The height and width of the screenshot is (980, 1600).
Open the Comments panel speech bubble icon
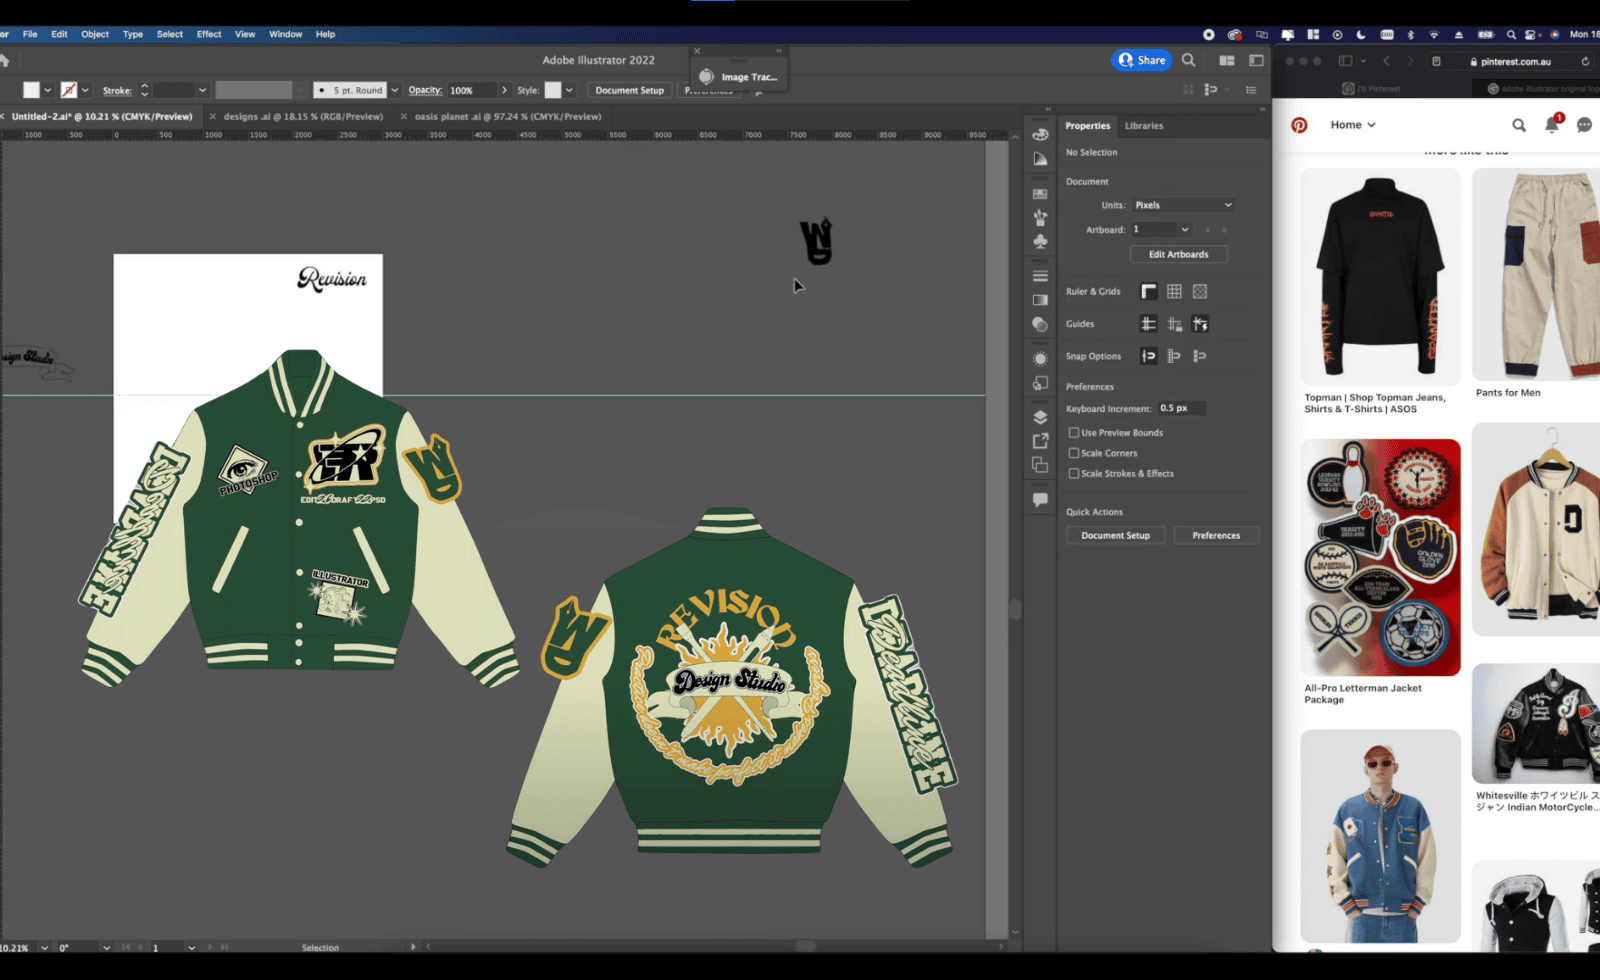pos(1040,499)
